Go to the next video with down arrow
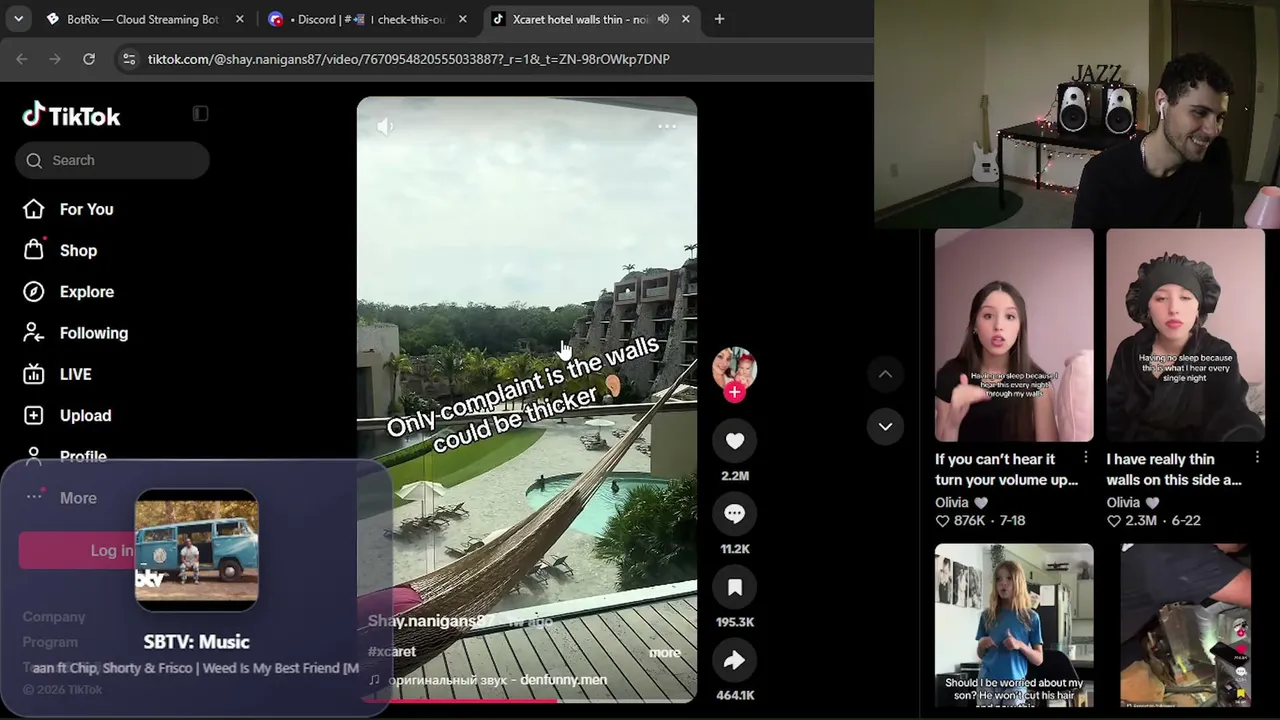Screen dimensions: 1280x720 click(885, 426)
